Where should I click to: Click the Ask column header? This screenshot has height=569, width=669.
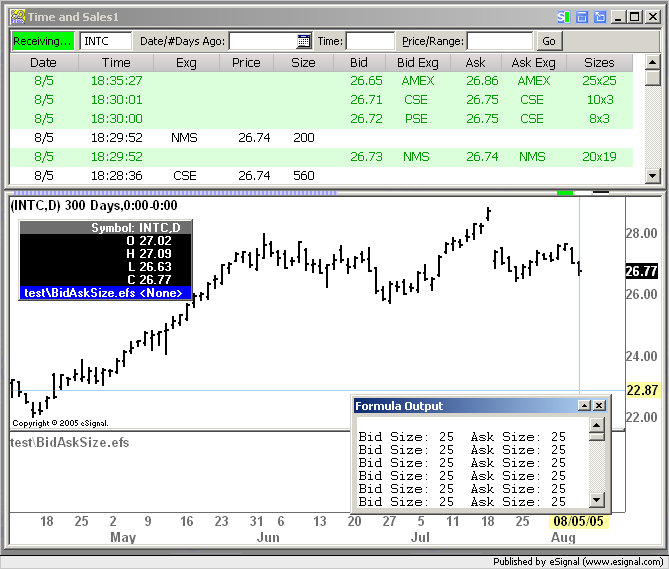475,63
